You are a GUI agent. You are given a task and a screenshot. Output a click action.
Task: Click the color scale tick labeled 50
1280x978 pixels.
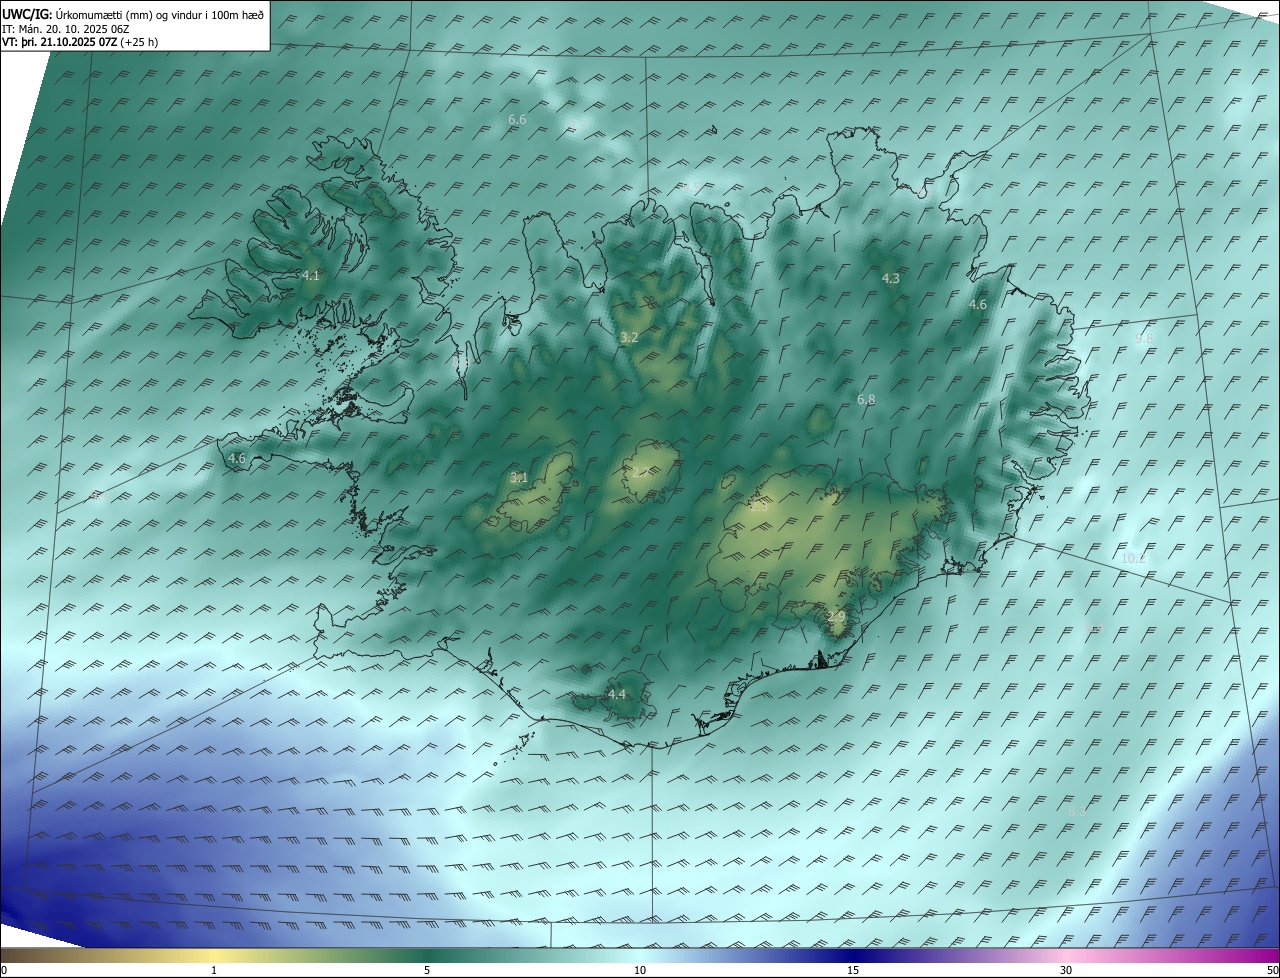[x=1273, y=970]
